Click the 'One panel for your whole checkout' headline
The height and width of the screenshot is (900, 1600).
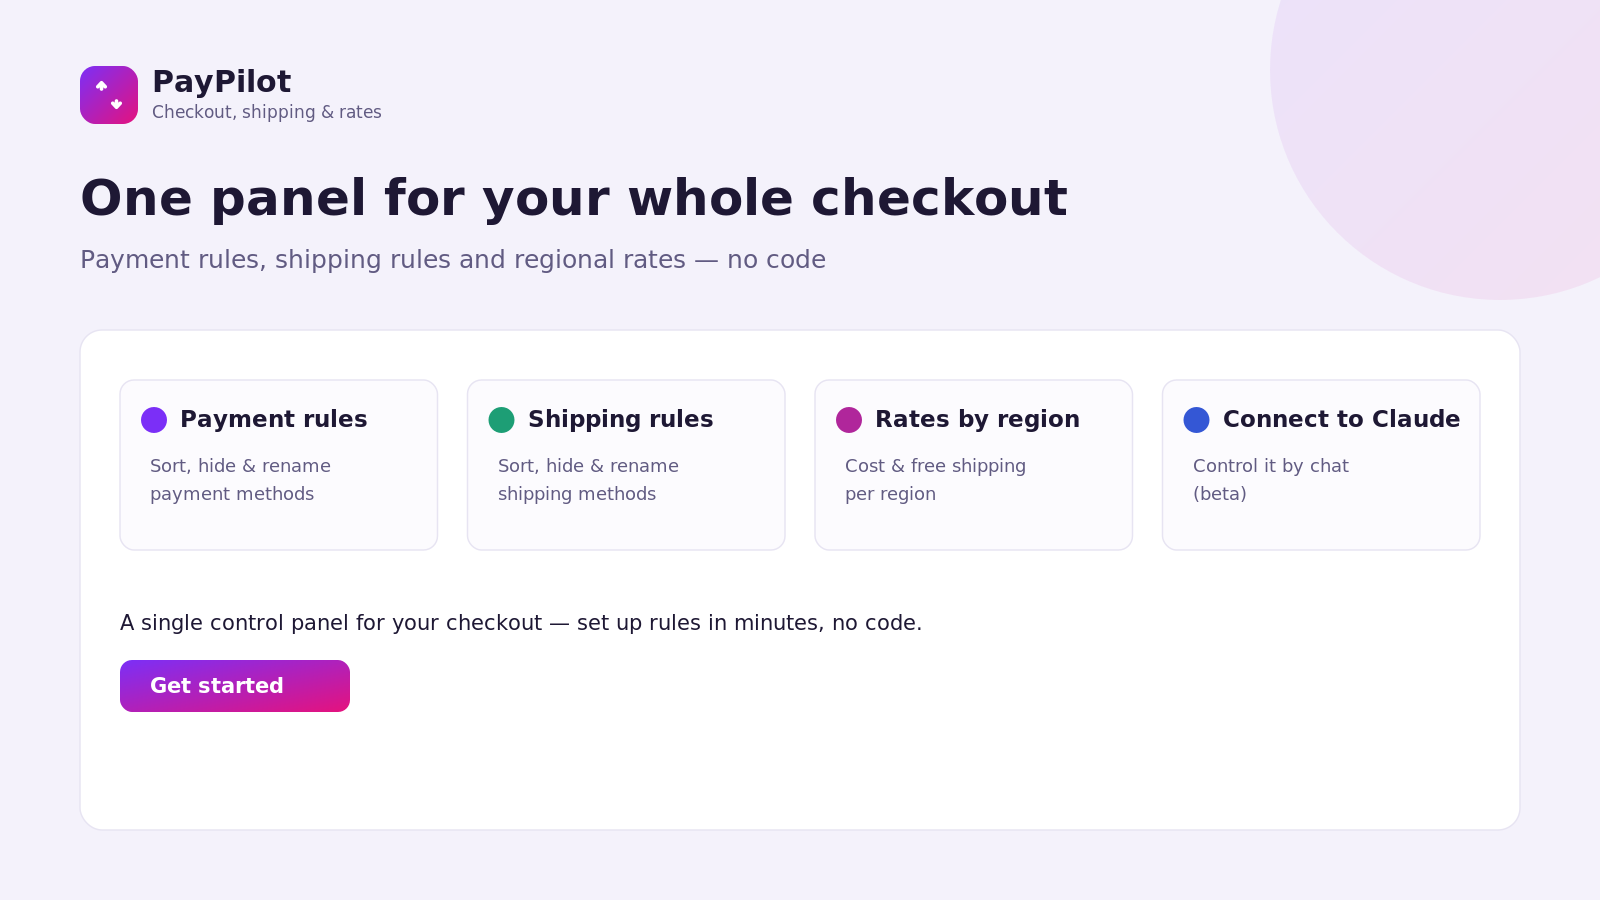coord(574,198)
